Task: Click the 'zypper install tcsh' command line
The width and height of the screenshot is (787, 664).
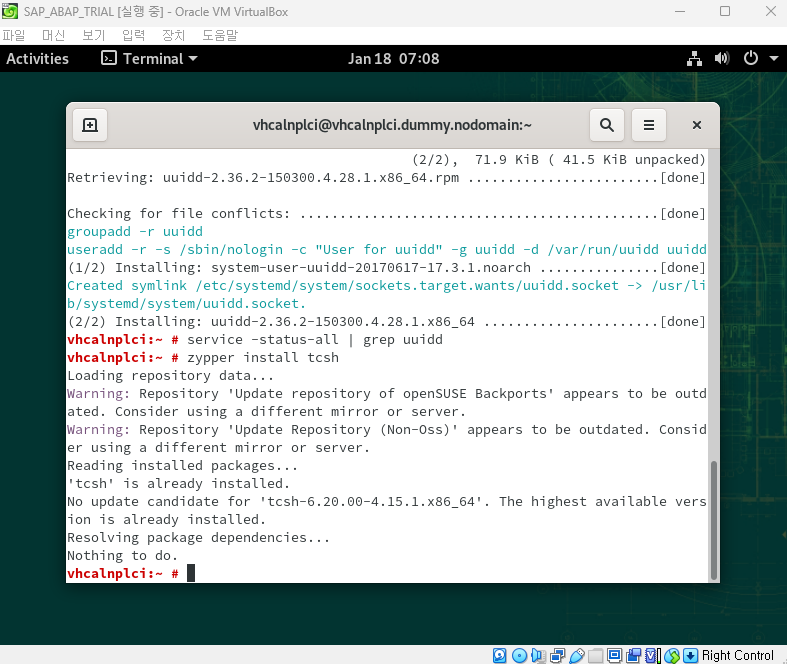Action: (203, 357)
